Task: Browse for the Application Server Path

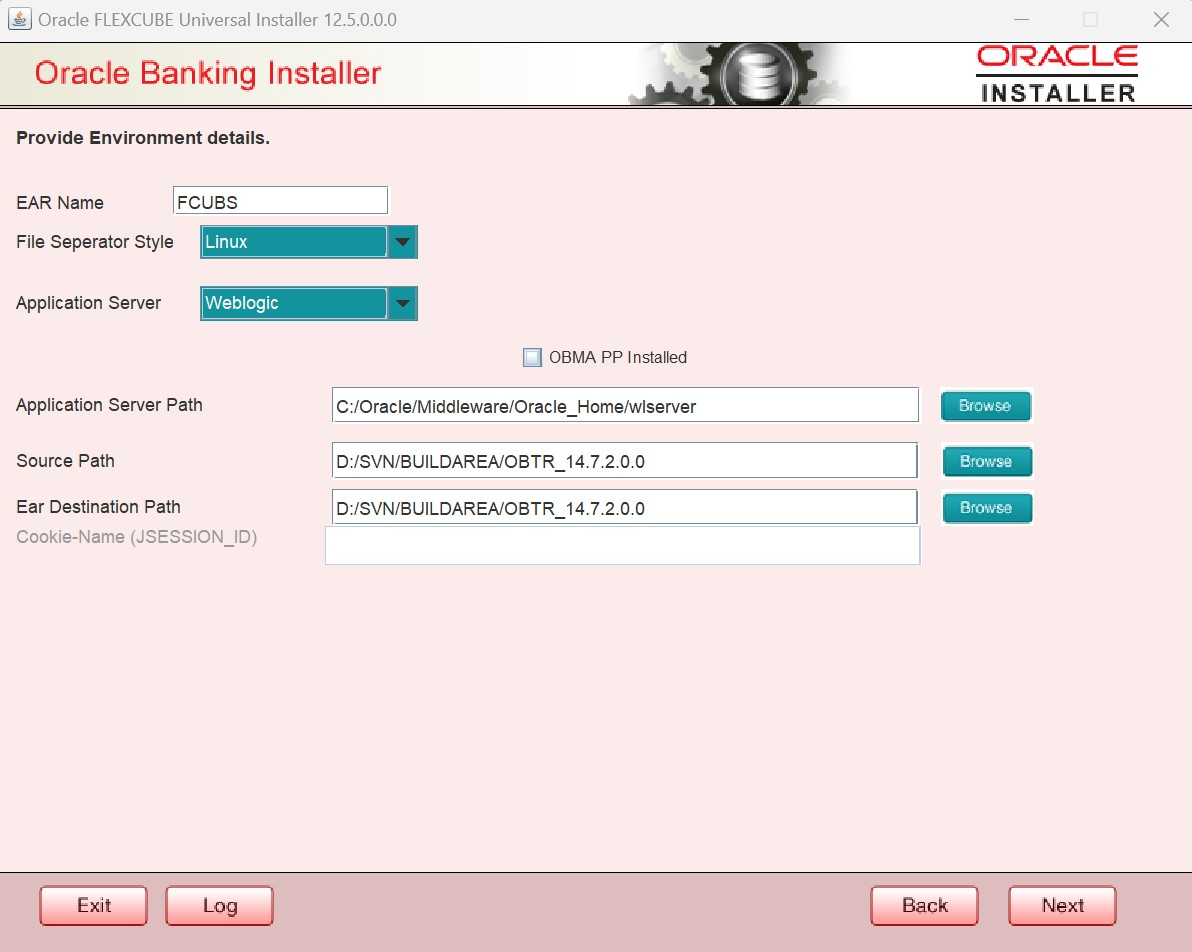Action: 986,405
